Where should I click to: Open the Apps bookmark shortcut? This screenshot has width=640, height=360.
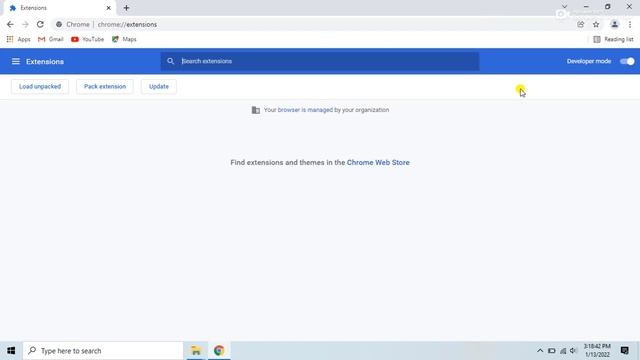[18, 39]
